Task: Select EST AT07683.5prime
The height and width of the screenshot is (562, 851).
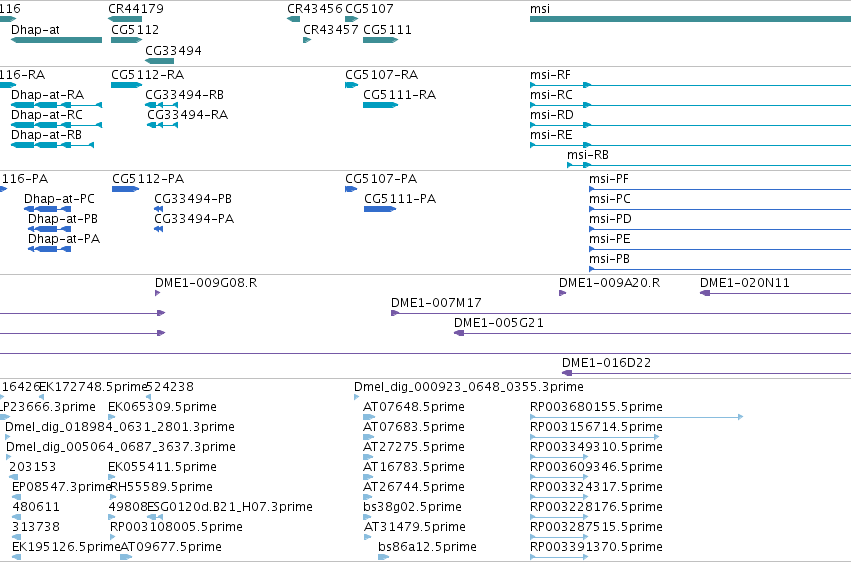Action: 369,437
